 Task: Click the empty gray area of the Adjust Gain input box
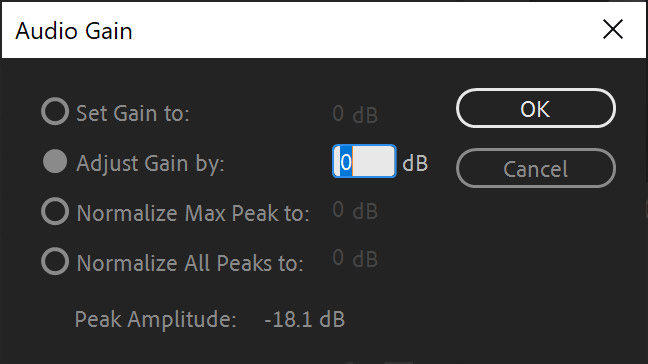pyautogui.click(x=374, y=162)
